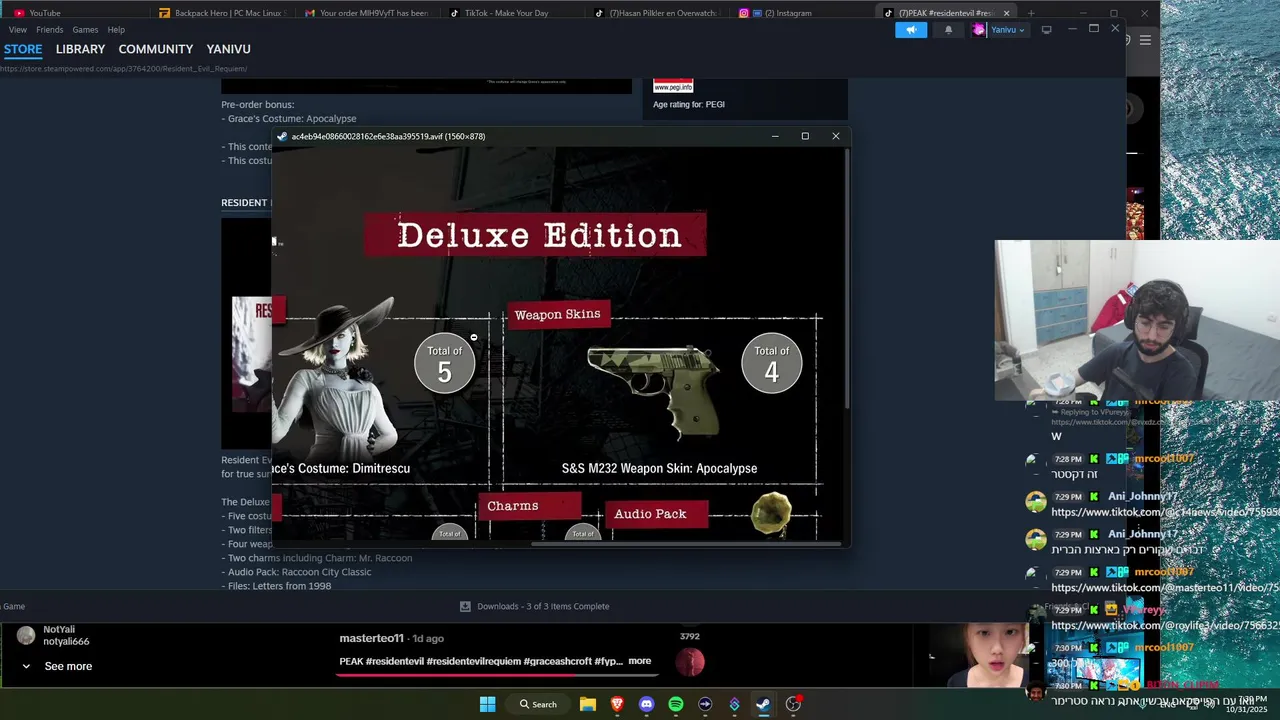Switch to the Gmail order browser tab
This screenshot has width=1280, height=720.
367,13
